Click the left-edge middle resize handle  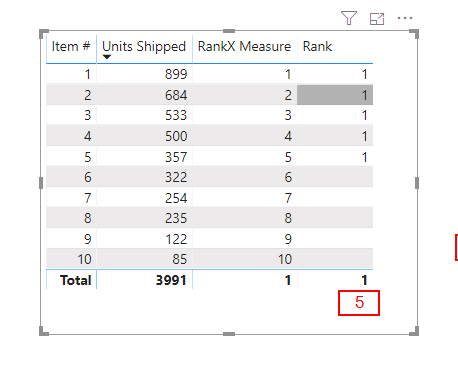(x=41, y=183)
